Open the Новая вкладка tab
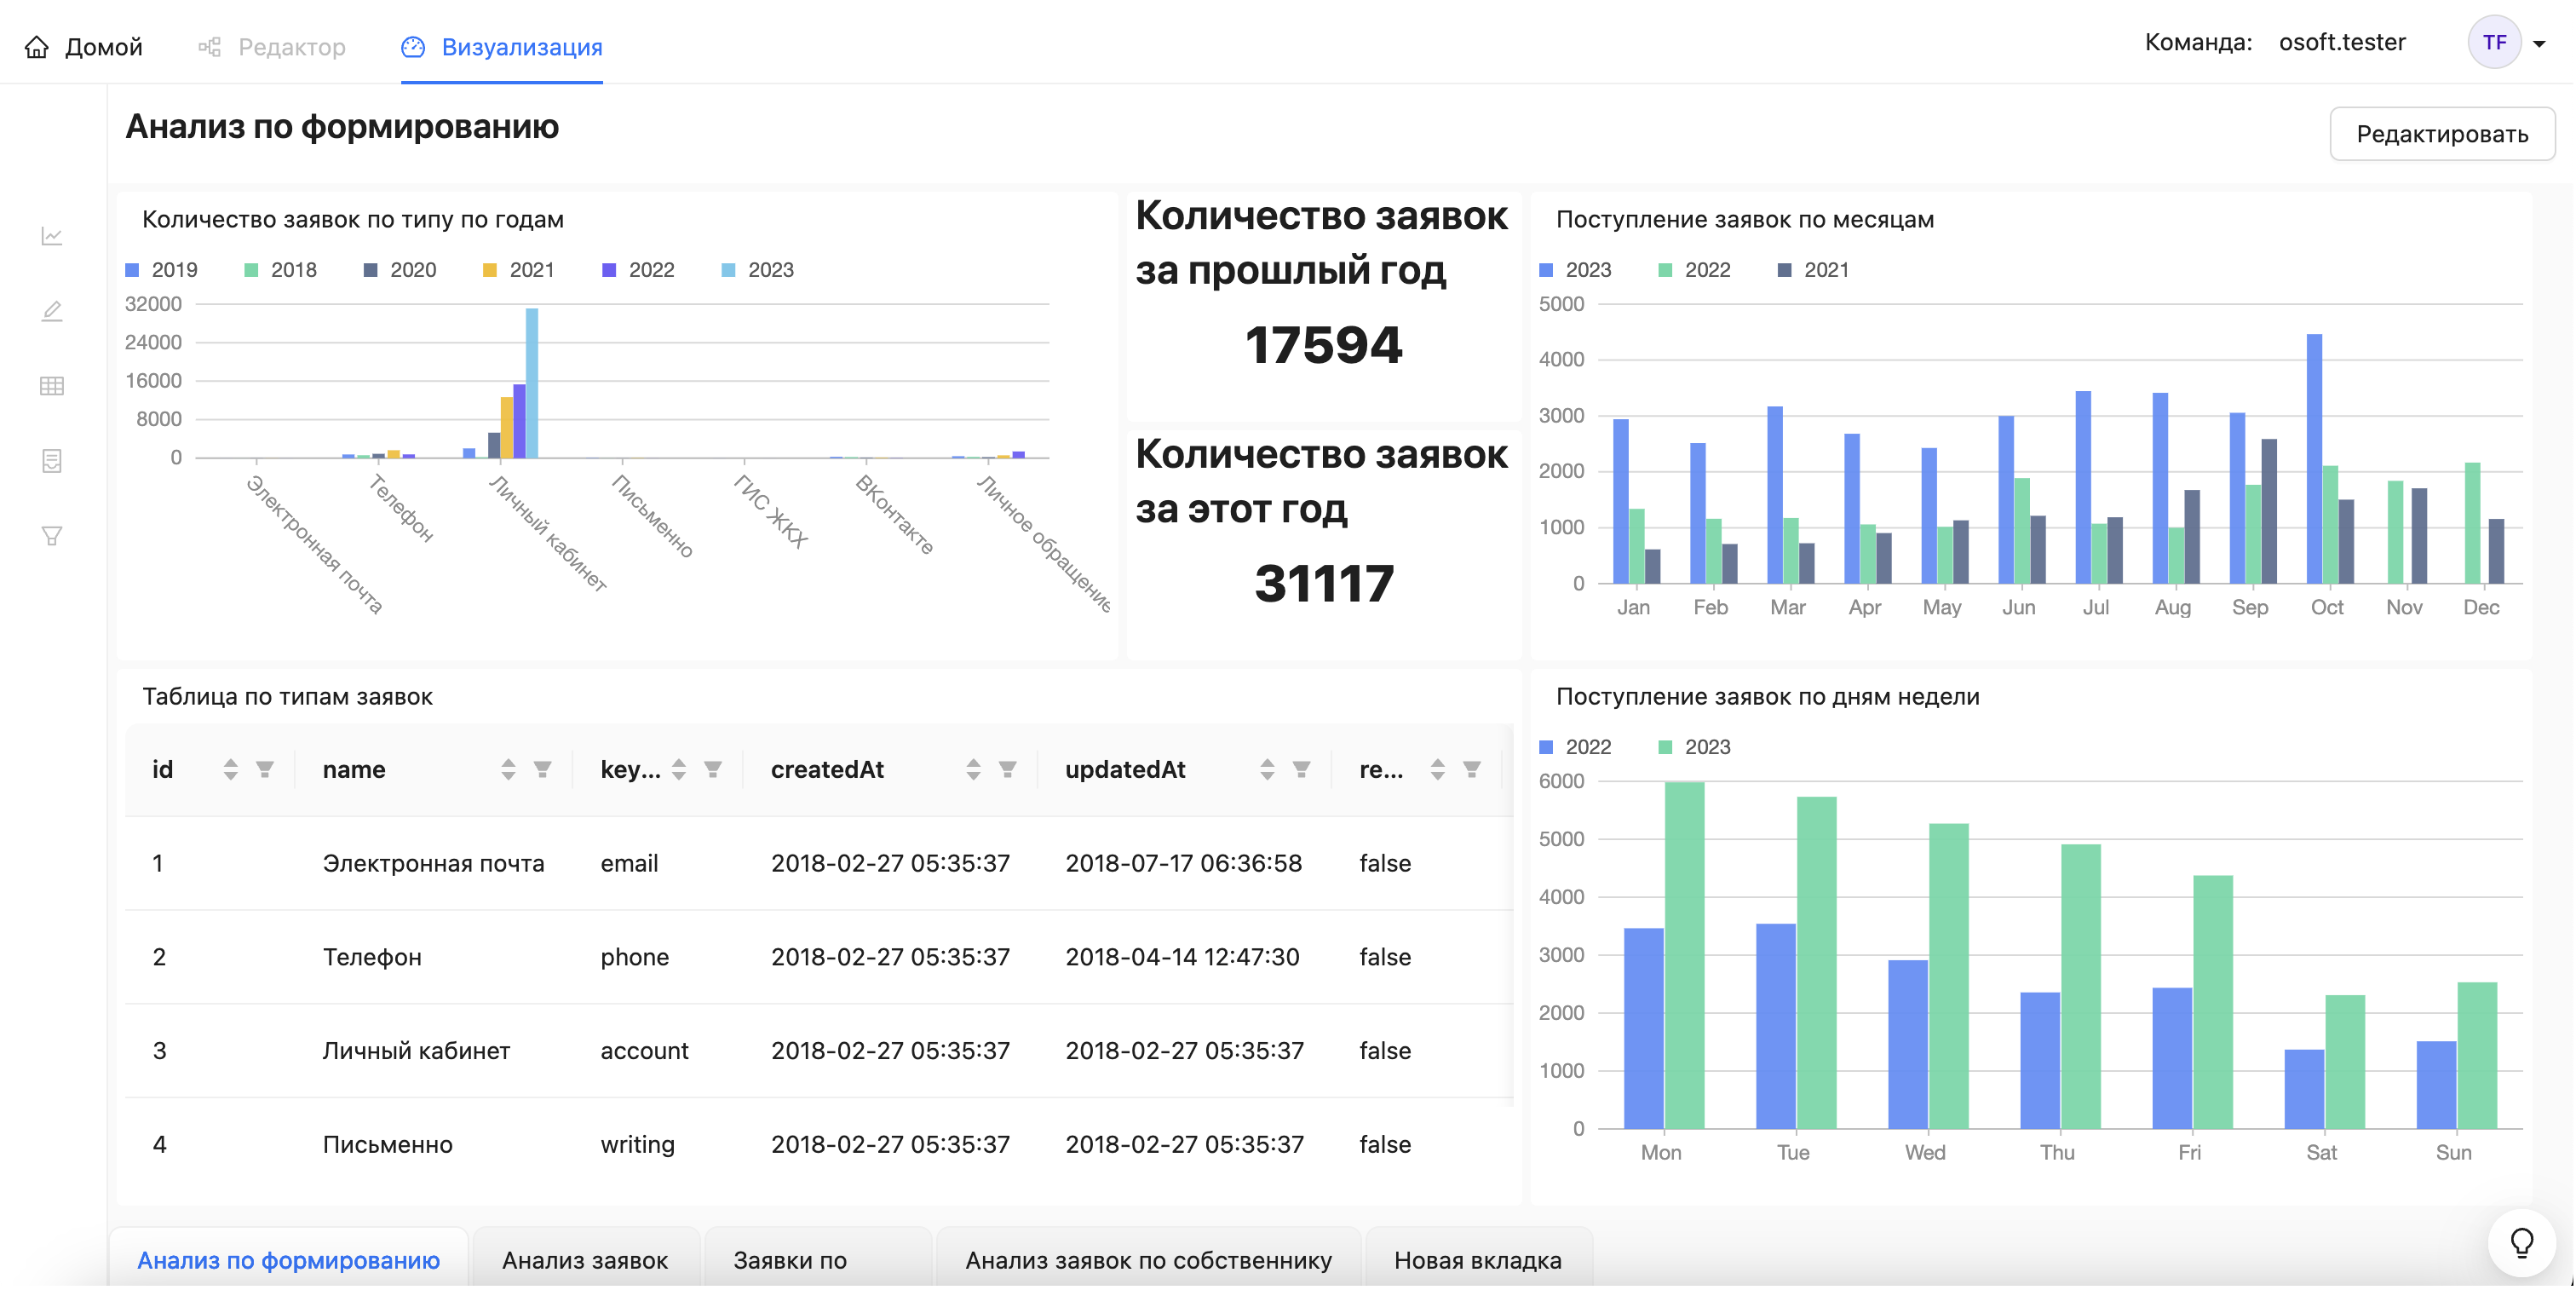This screenshot has height=1290, width=2576. tap(1476, 1260)
